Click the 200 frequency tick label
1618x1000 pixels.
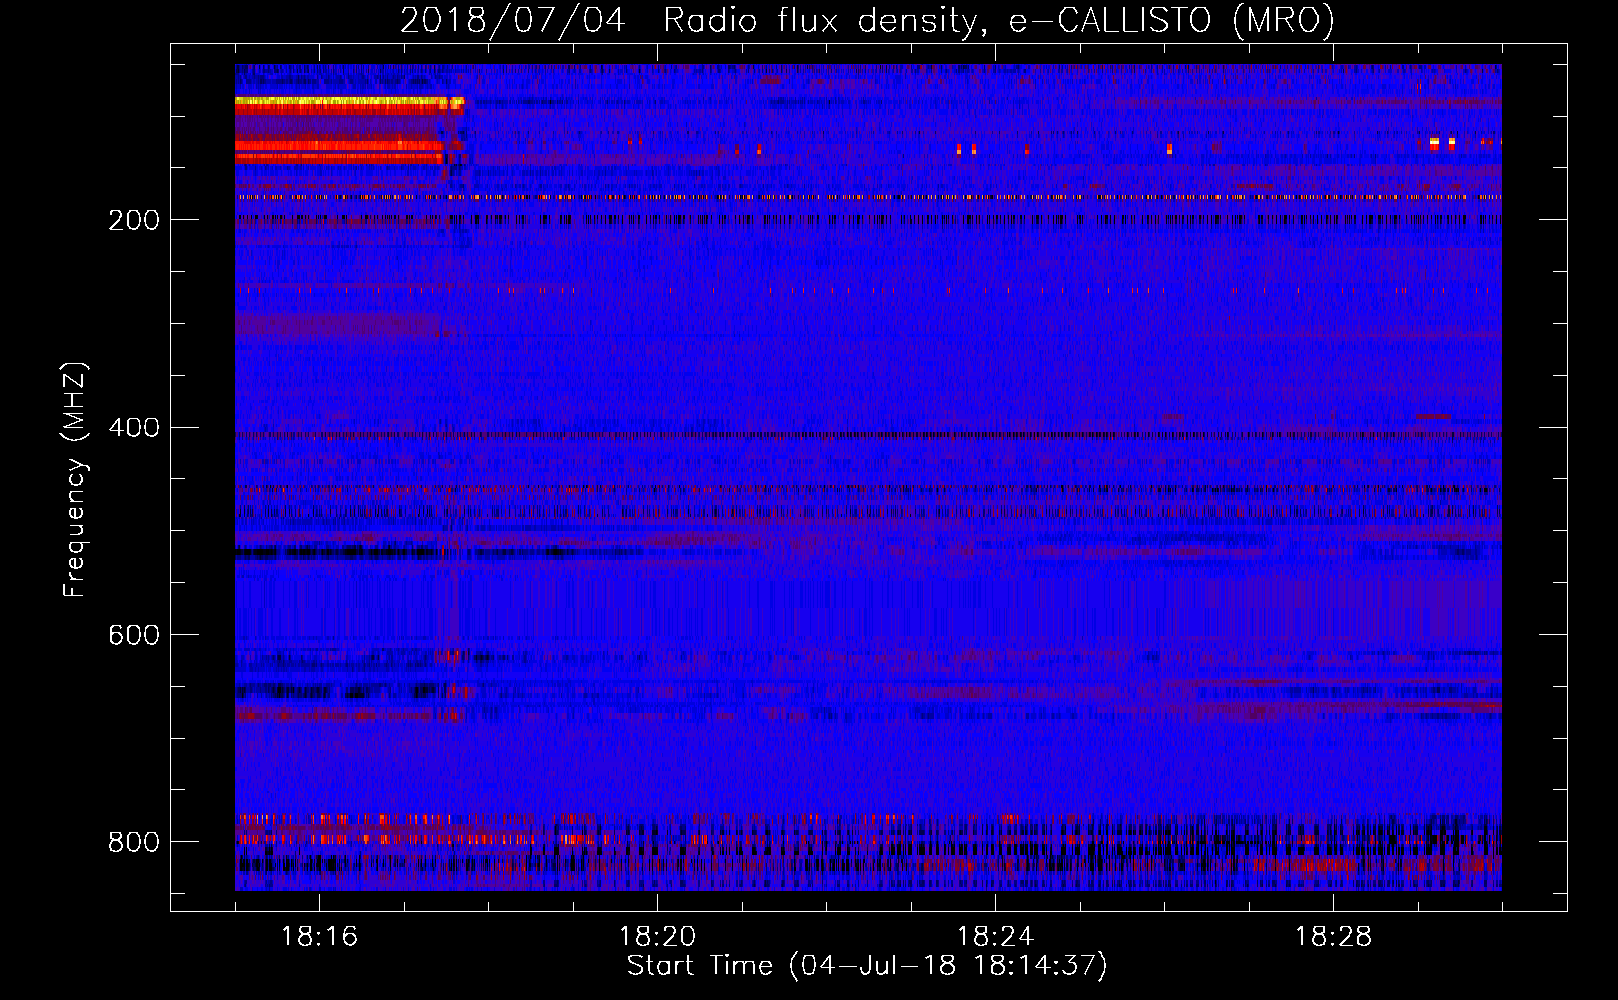(134, 220)
